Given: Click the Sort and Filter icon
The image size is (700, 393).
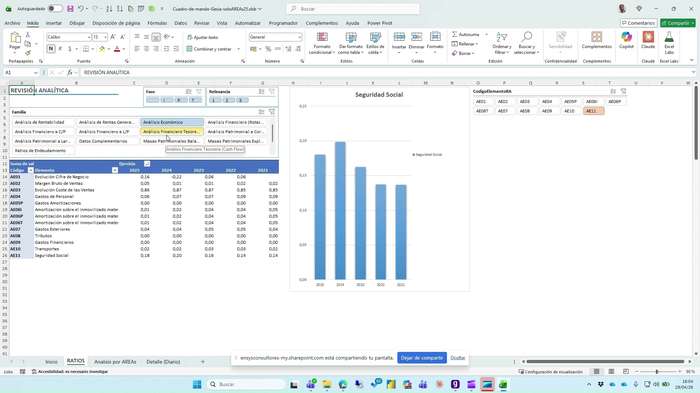Looking at the screenshot, I should 502,43.
